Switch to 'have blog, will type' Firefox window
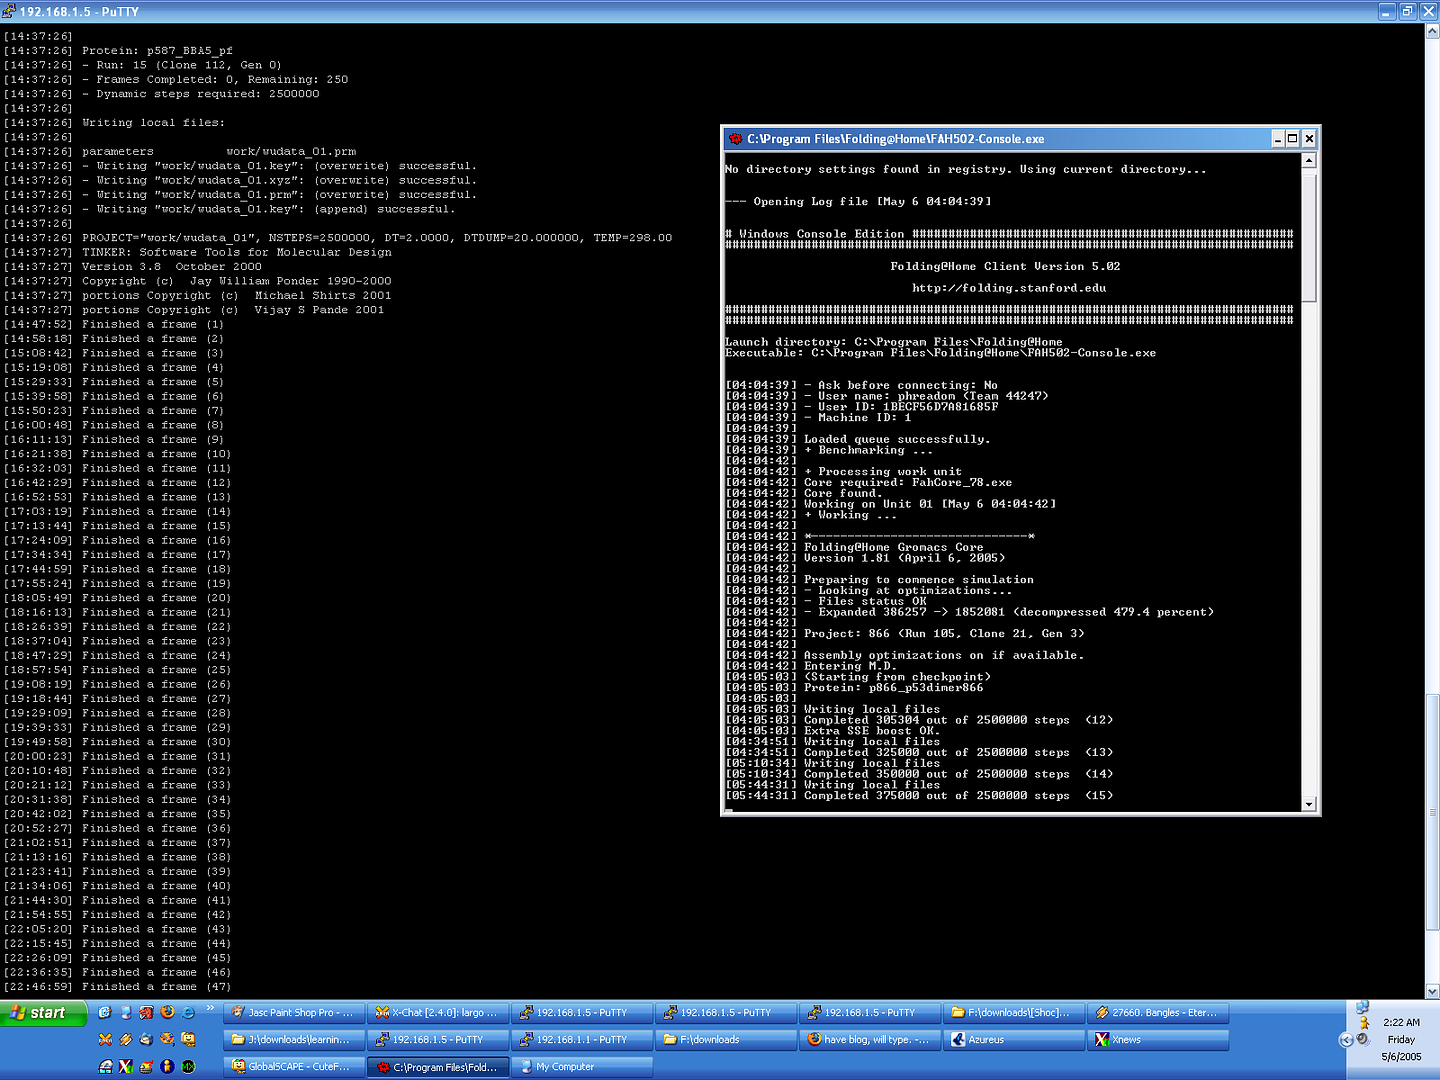 point(870,1040)
